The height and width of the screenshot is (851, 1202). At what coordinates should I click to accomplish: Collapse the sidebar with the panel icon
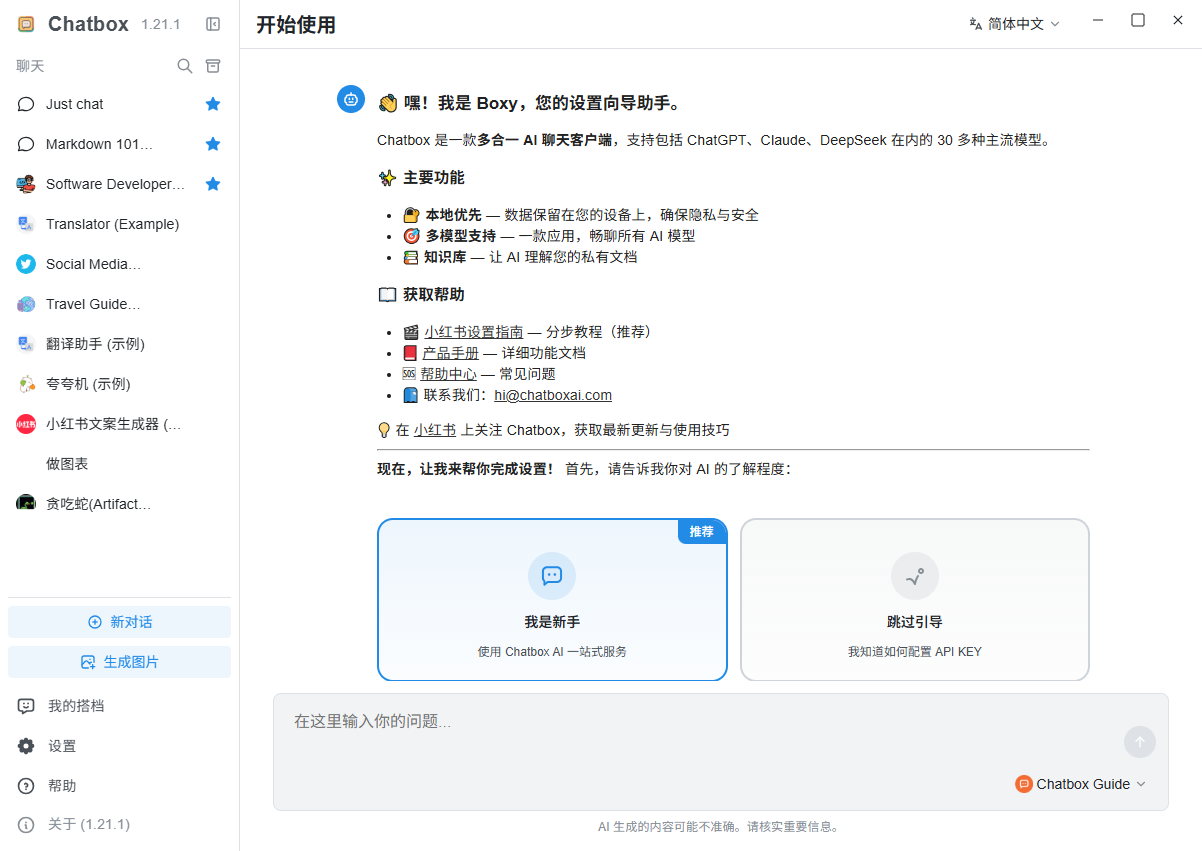pos(213,24)
